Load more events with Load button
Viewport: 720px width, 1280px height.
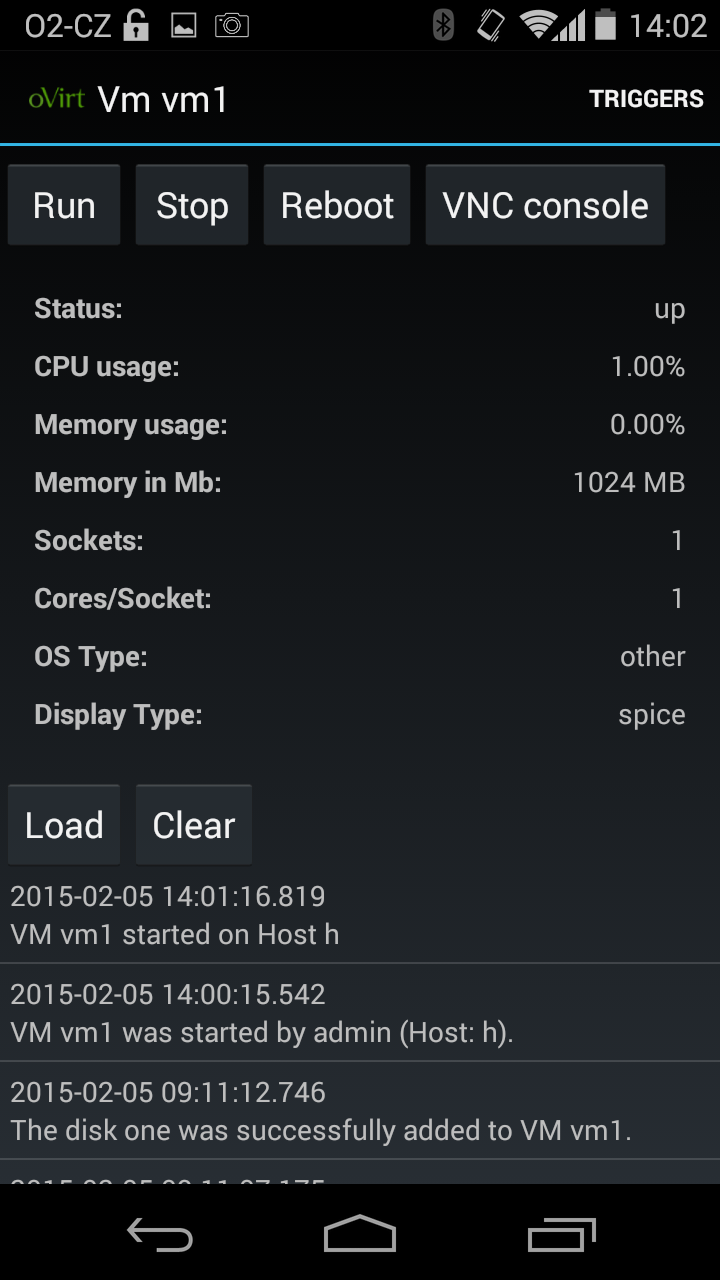point(64,826)
